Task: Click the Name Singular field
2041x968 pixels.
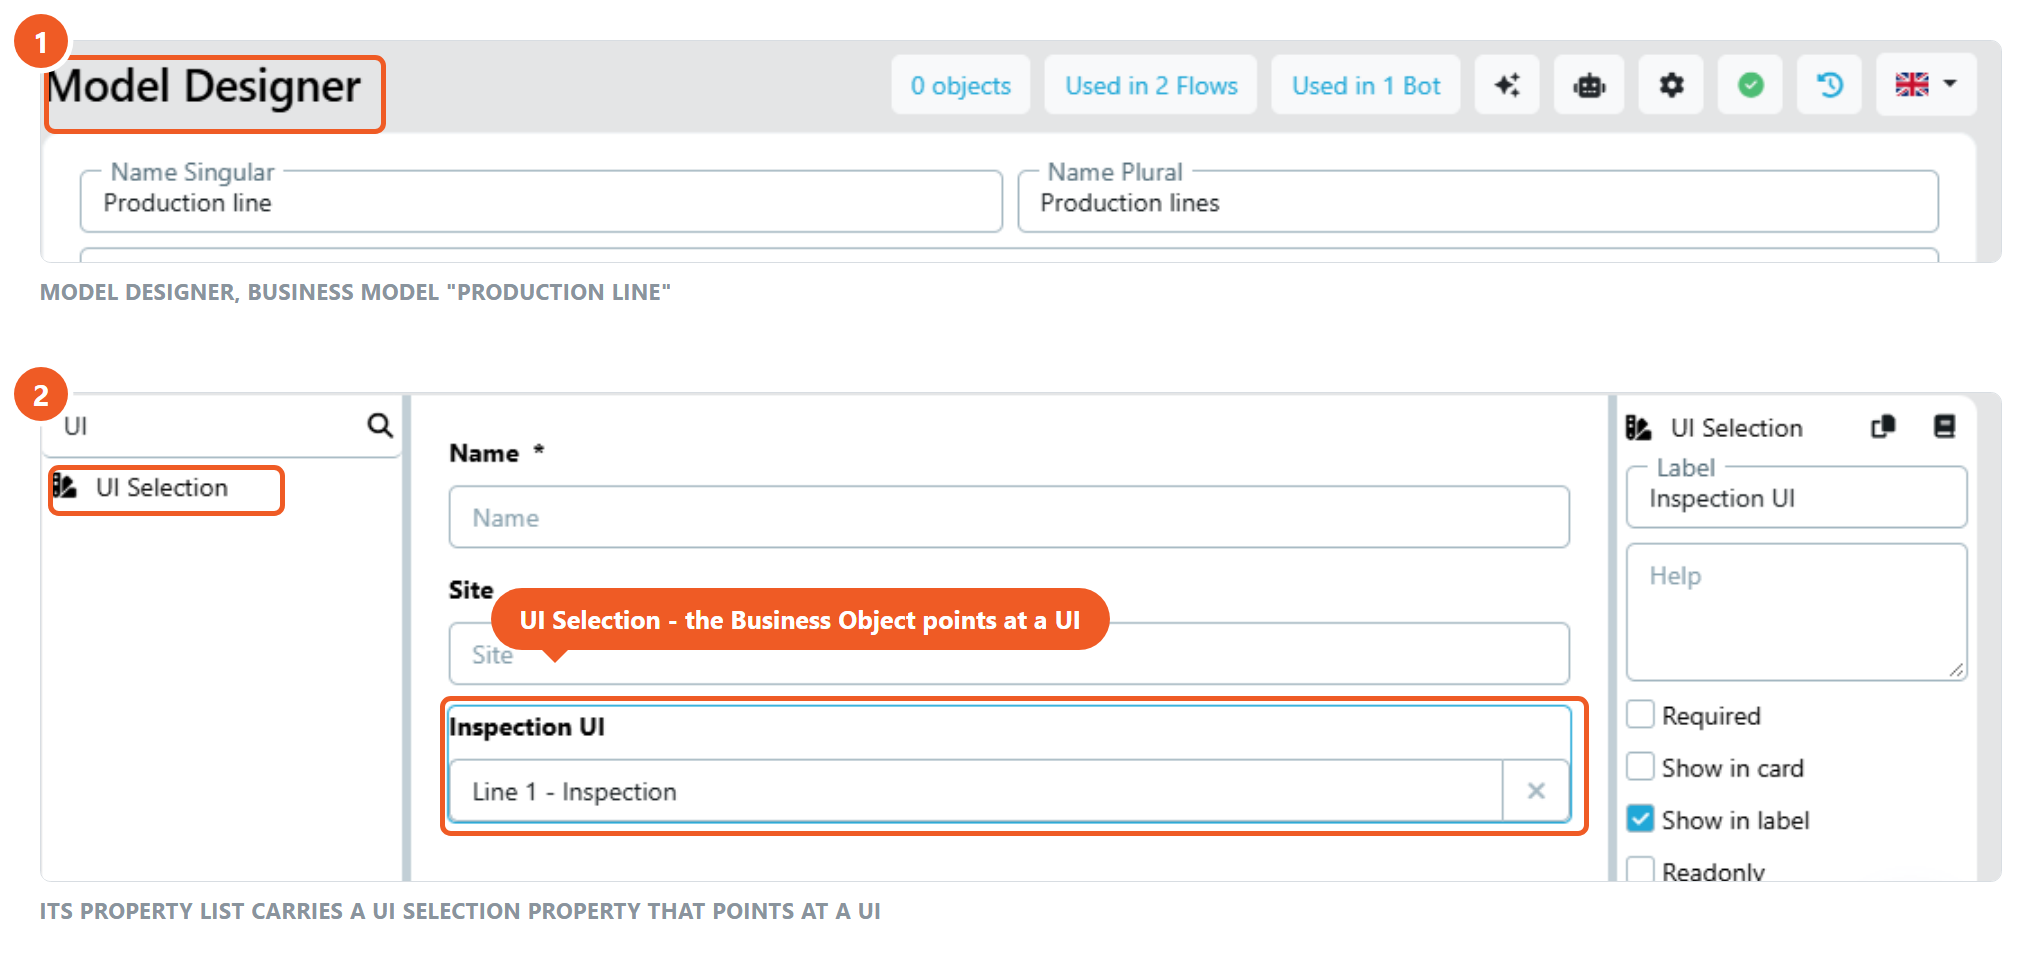Action: 541,202
